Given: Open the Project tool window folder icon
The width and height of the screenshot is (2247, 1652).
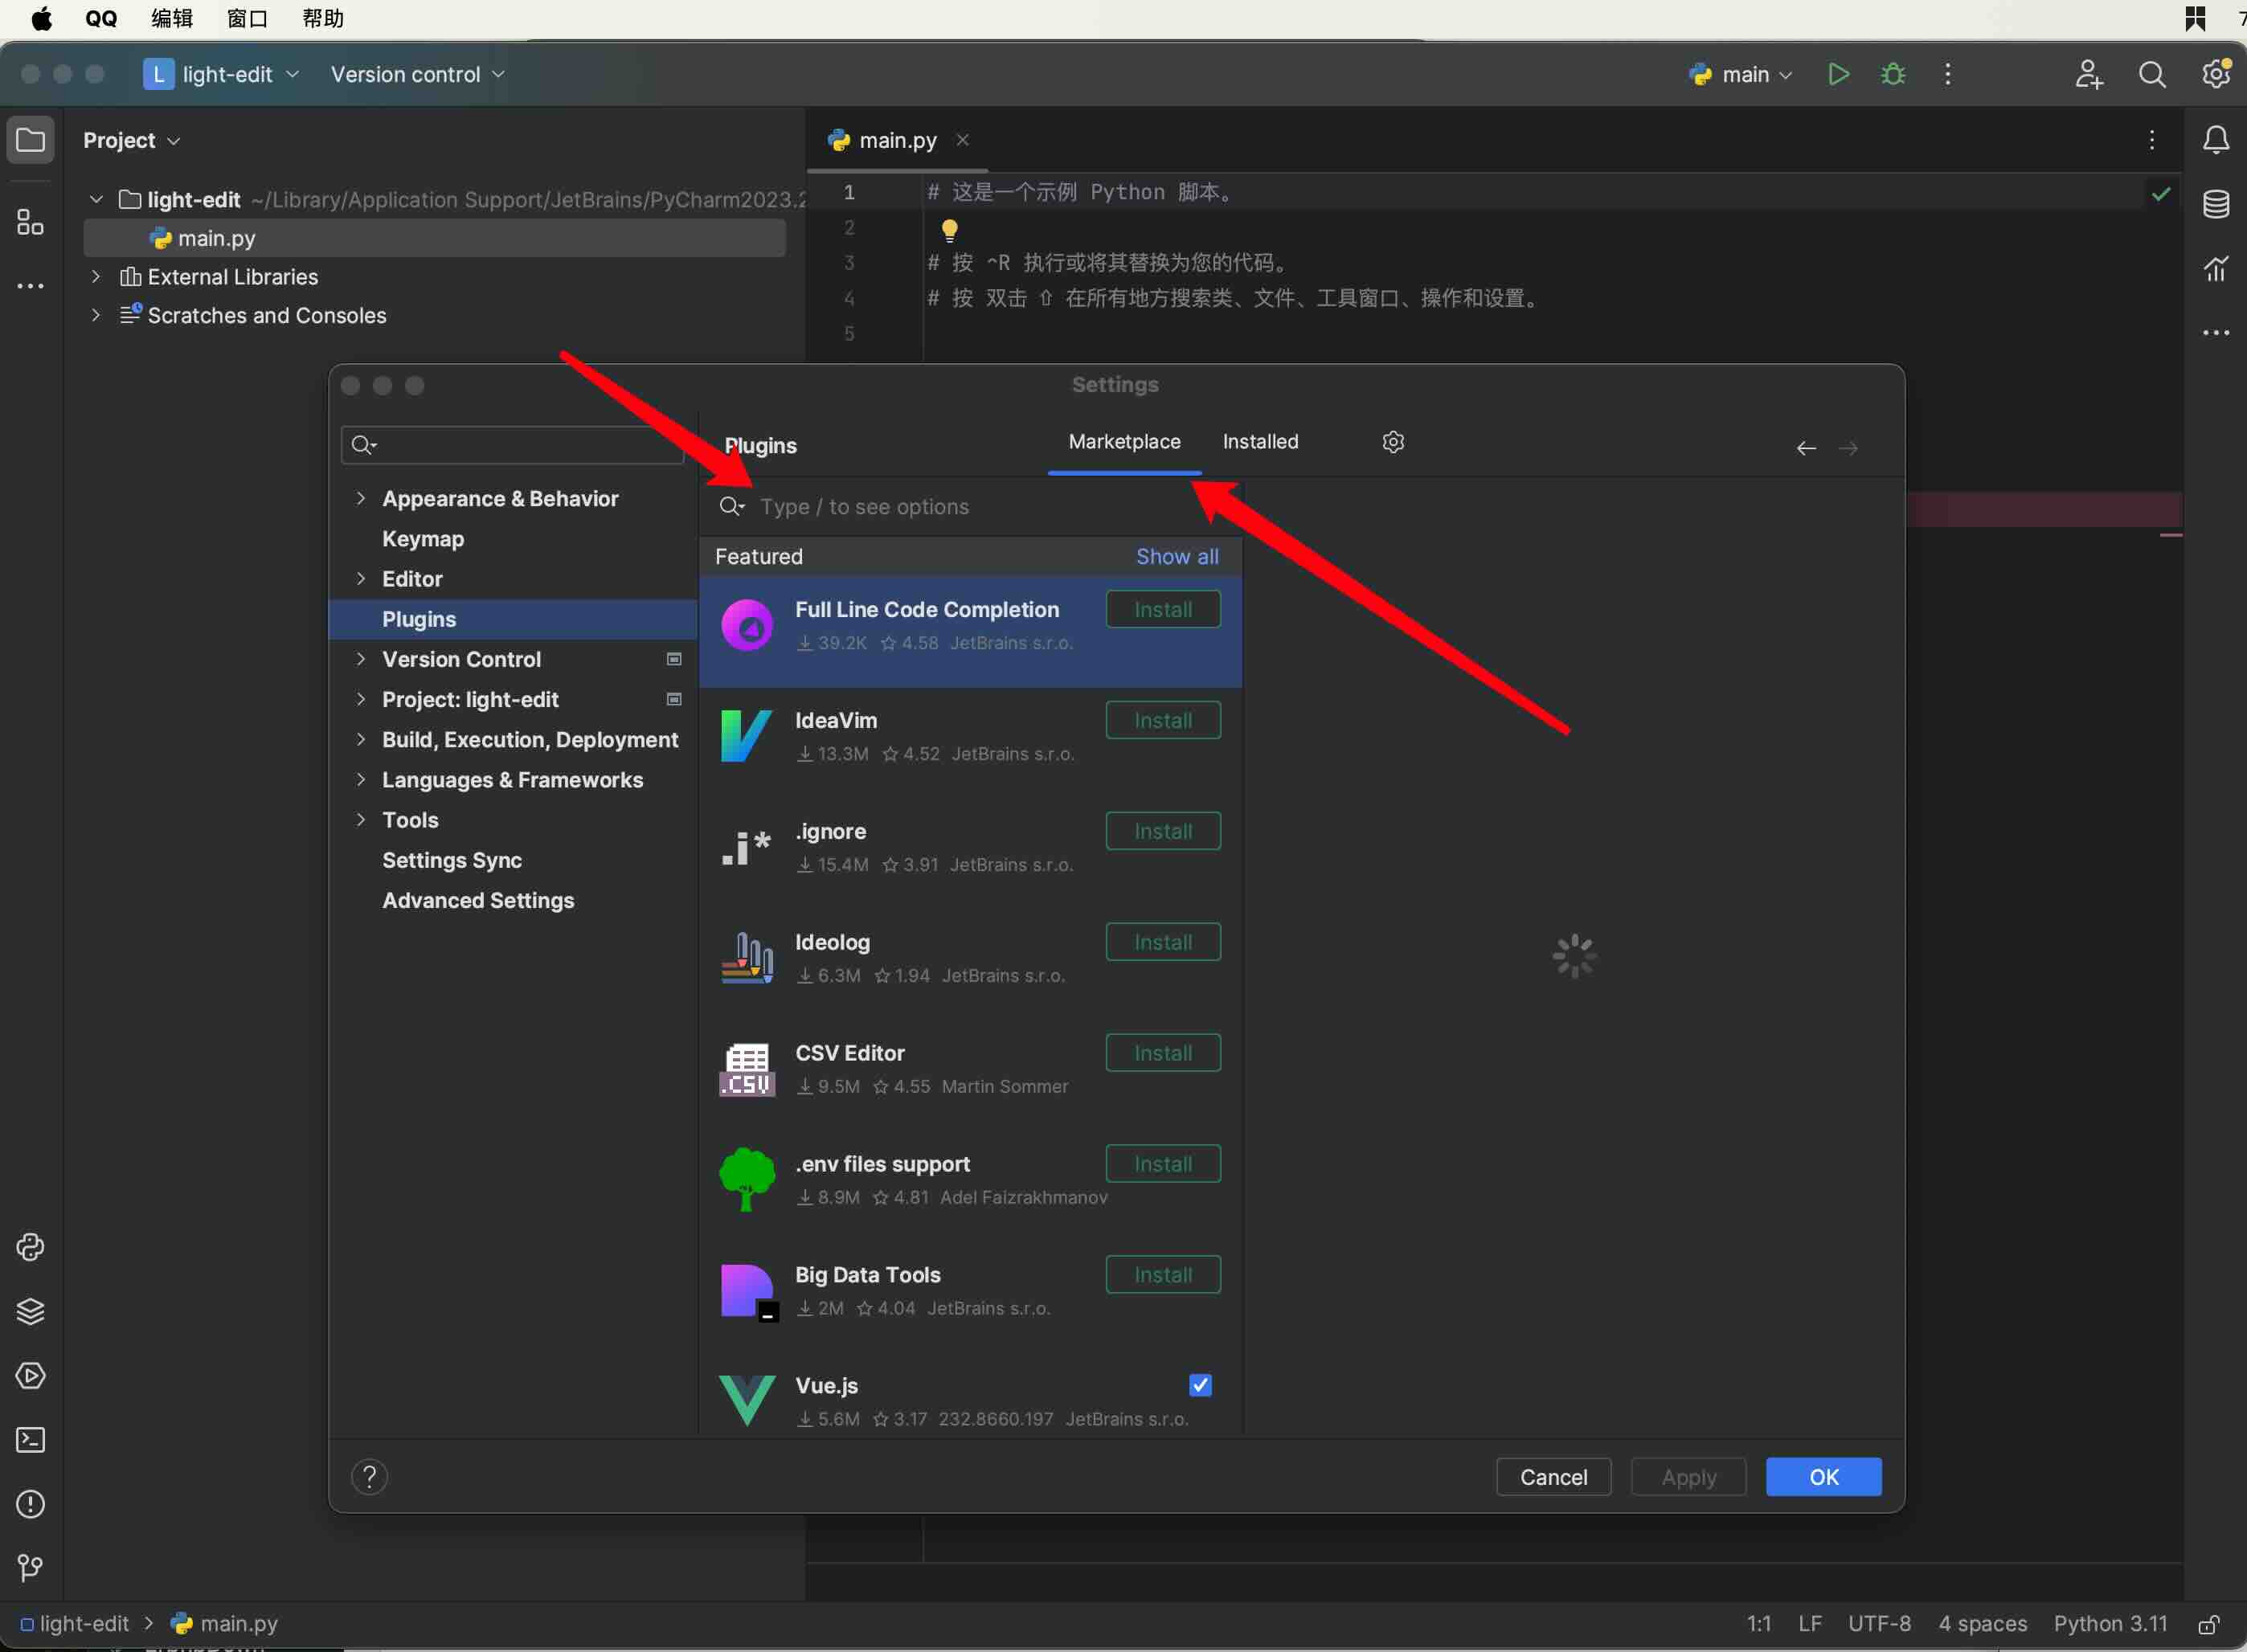Looking at the screenshot, I should (x=30, y=140).
